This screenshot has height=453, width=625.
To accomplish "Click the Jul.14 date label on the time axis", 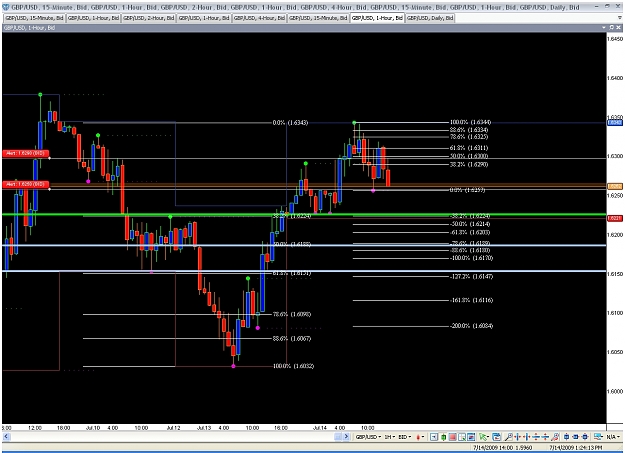I will point(320,428).
